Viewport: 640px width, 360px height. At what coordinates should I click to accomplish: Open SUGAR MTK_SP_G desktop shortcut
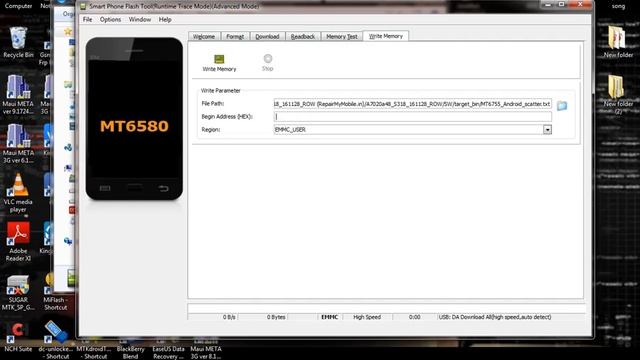(x=18, y=293)
